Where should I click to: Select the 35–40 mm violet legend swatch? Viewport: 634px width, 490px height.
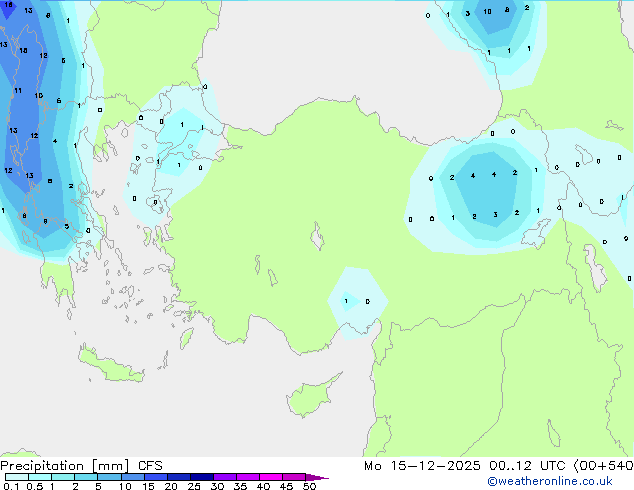(x=247, y=477)
